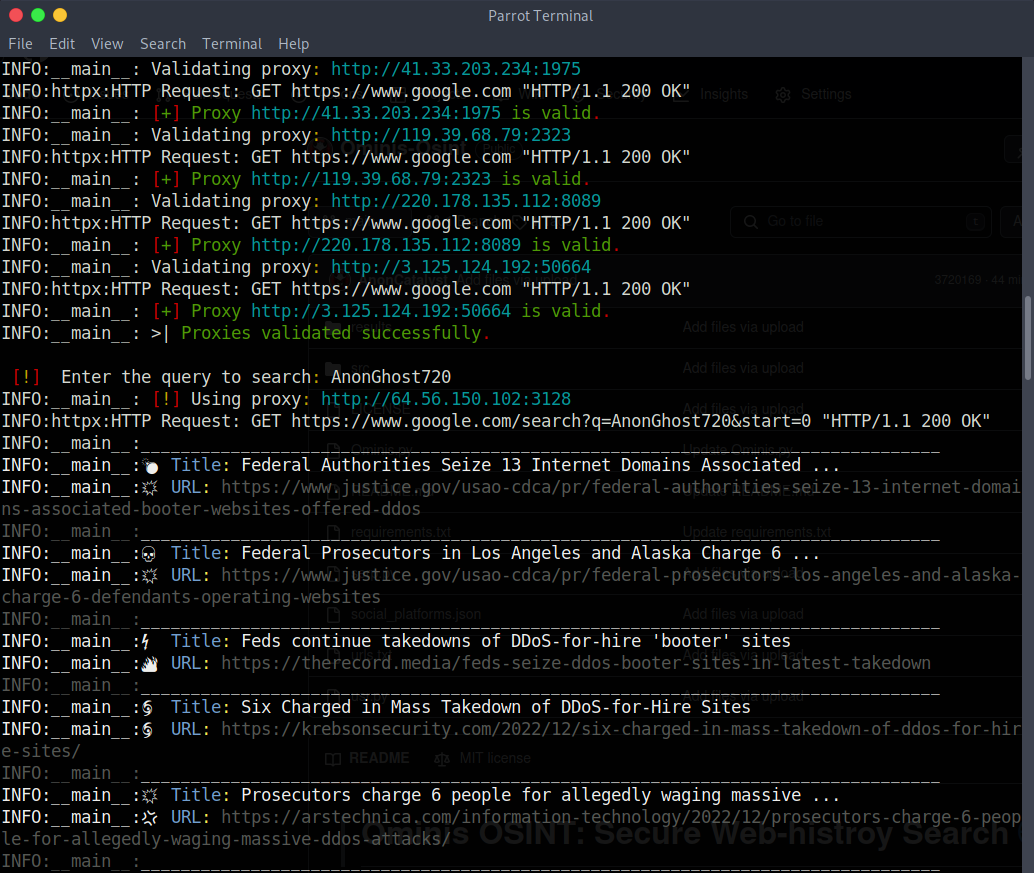This screenshot has height=873, width=1034.
Task: Click the red close window button
Action: [x=16, y=15]
